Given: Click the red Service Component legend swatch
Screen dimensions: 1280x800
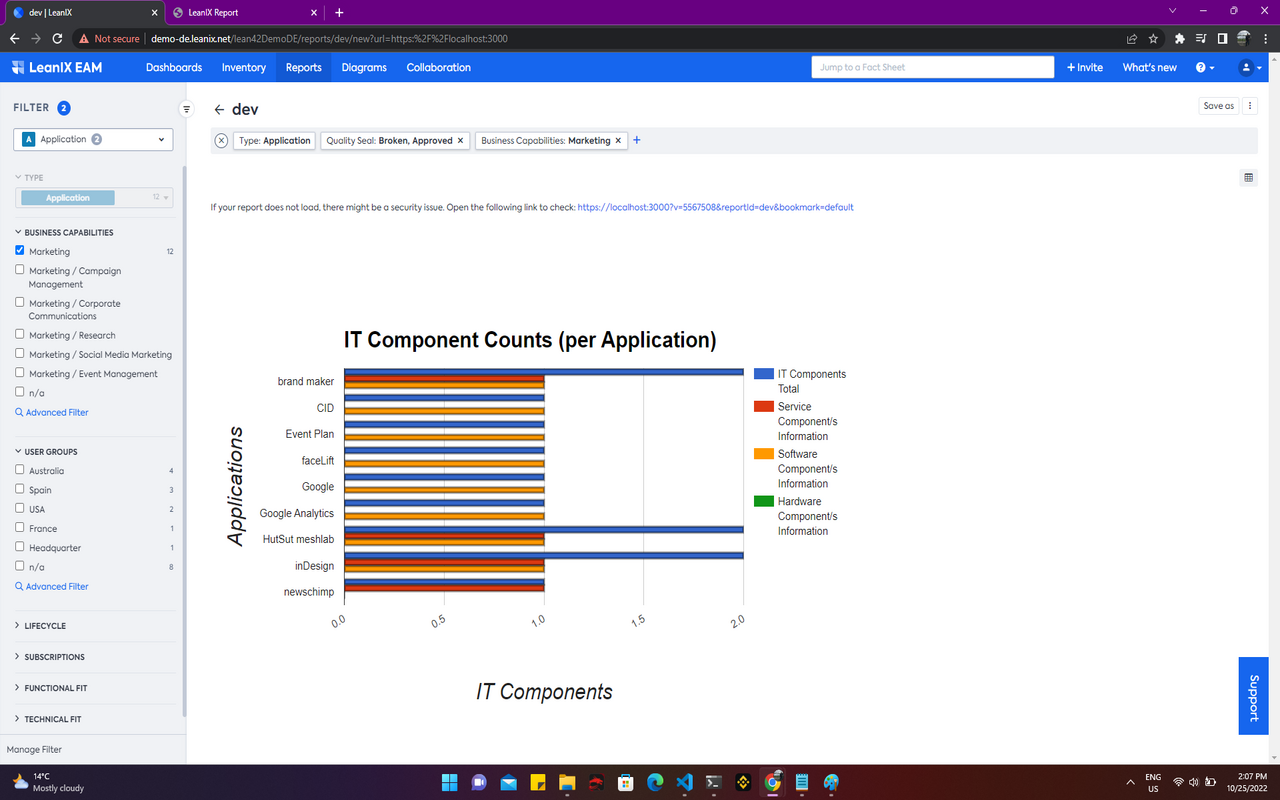Looking at the screenshot, I should point(764,406).
